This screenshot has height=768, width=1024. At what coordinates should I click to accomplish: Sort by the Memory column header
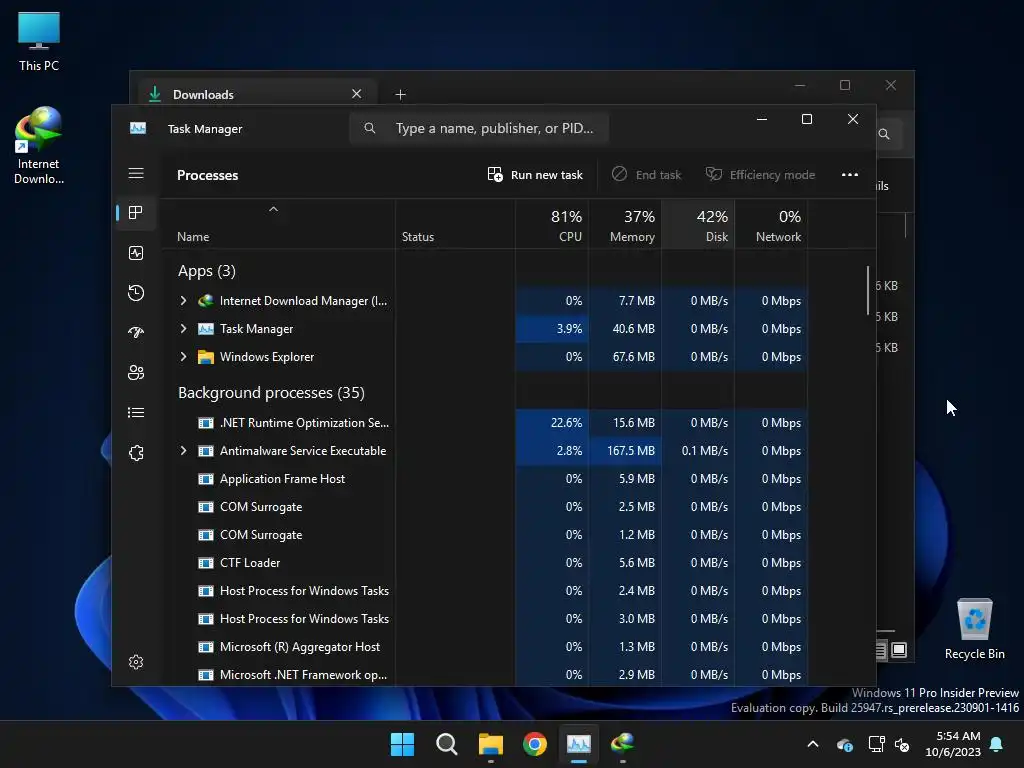point(625,225)
